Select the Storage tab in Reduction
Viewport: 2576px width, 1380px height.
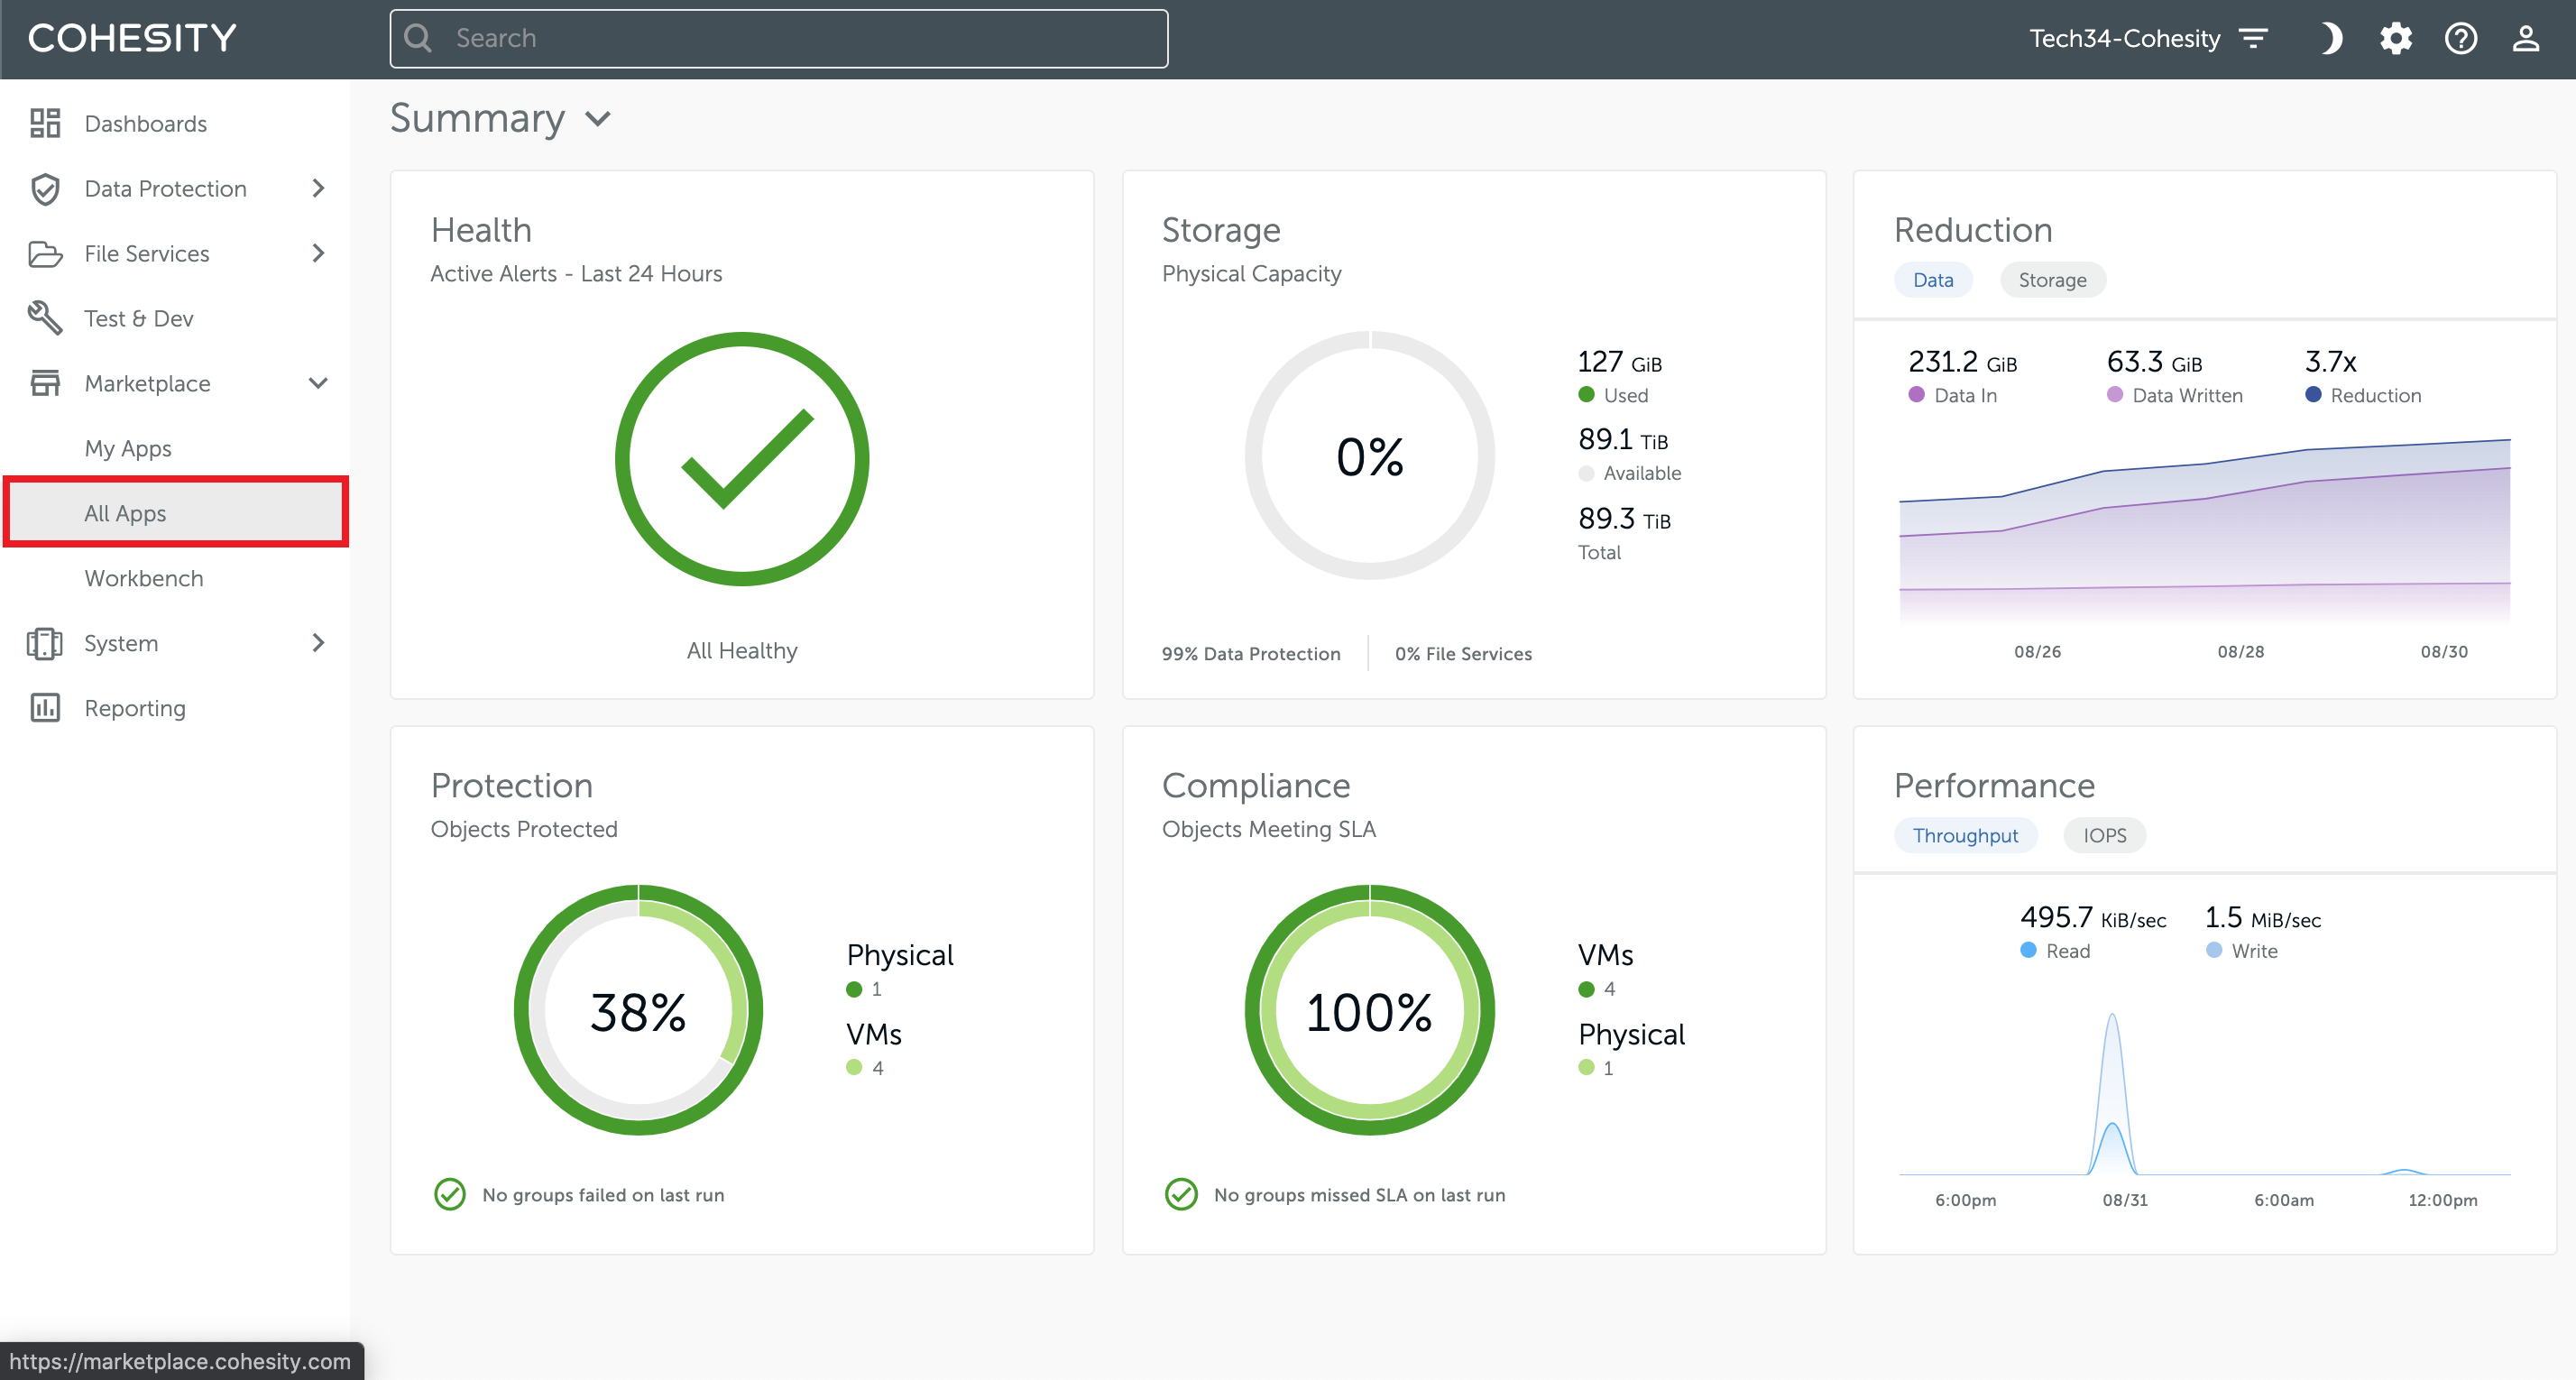pyautogui.click(x=2052, y=280)
